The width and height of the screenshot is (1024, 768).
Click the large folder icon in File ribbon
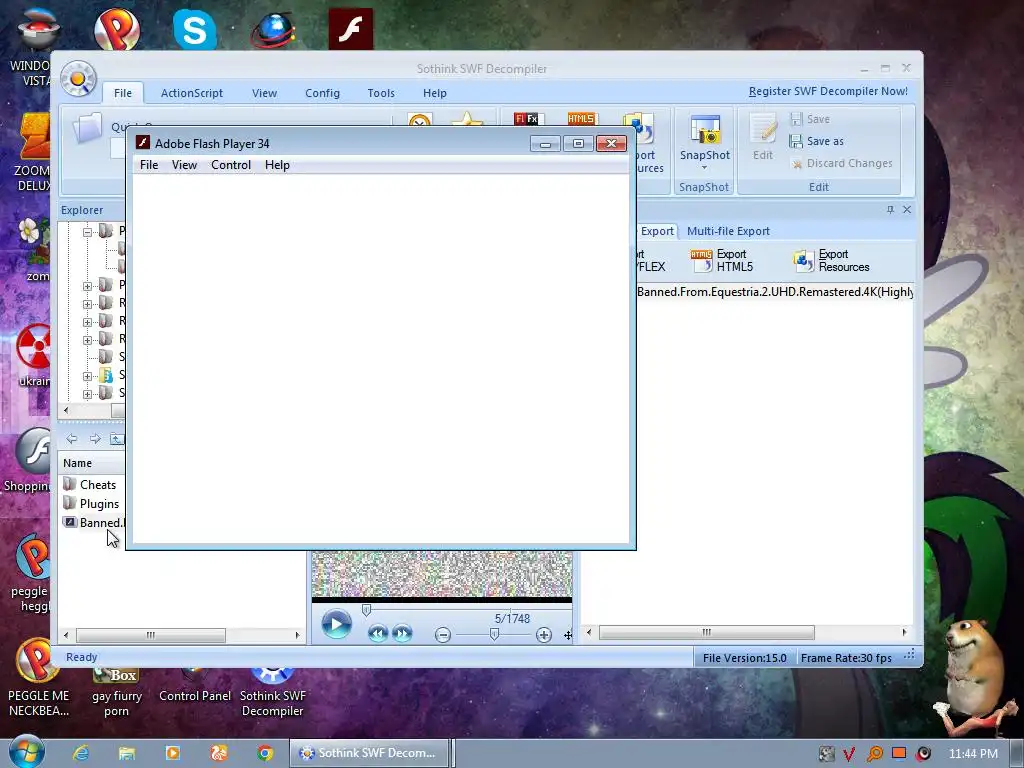[87, 128]
